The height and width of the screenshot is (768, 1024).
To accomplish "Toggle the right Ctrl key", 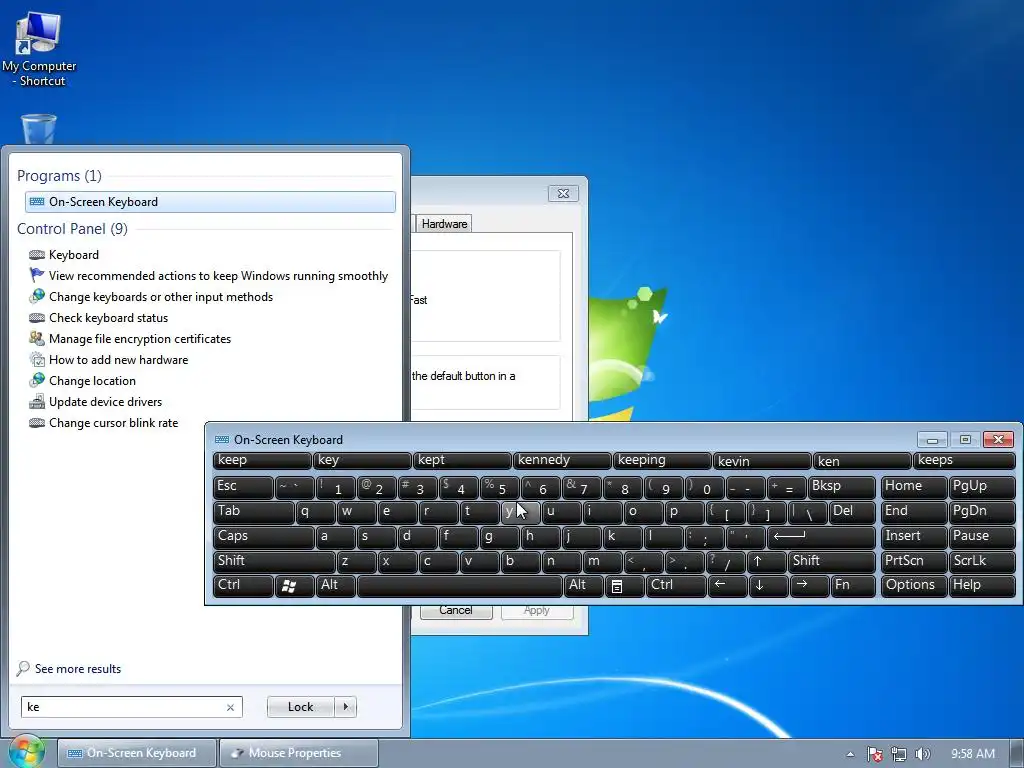I will pyautogui.click(x=675, y=586).
